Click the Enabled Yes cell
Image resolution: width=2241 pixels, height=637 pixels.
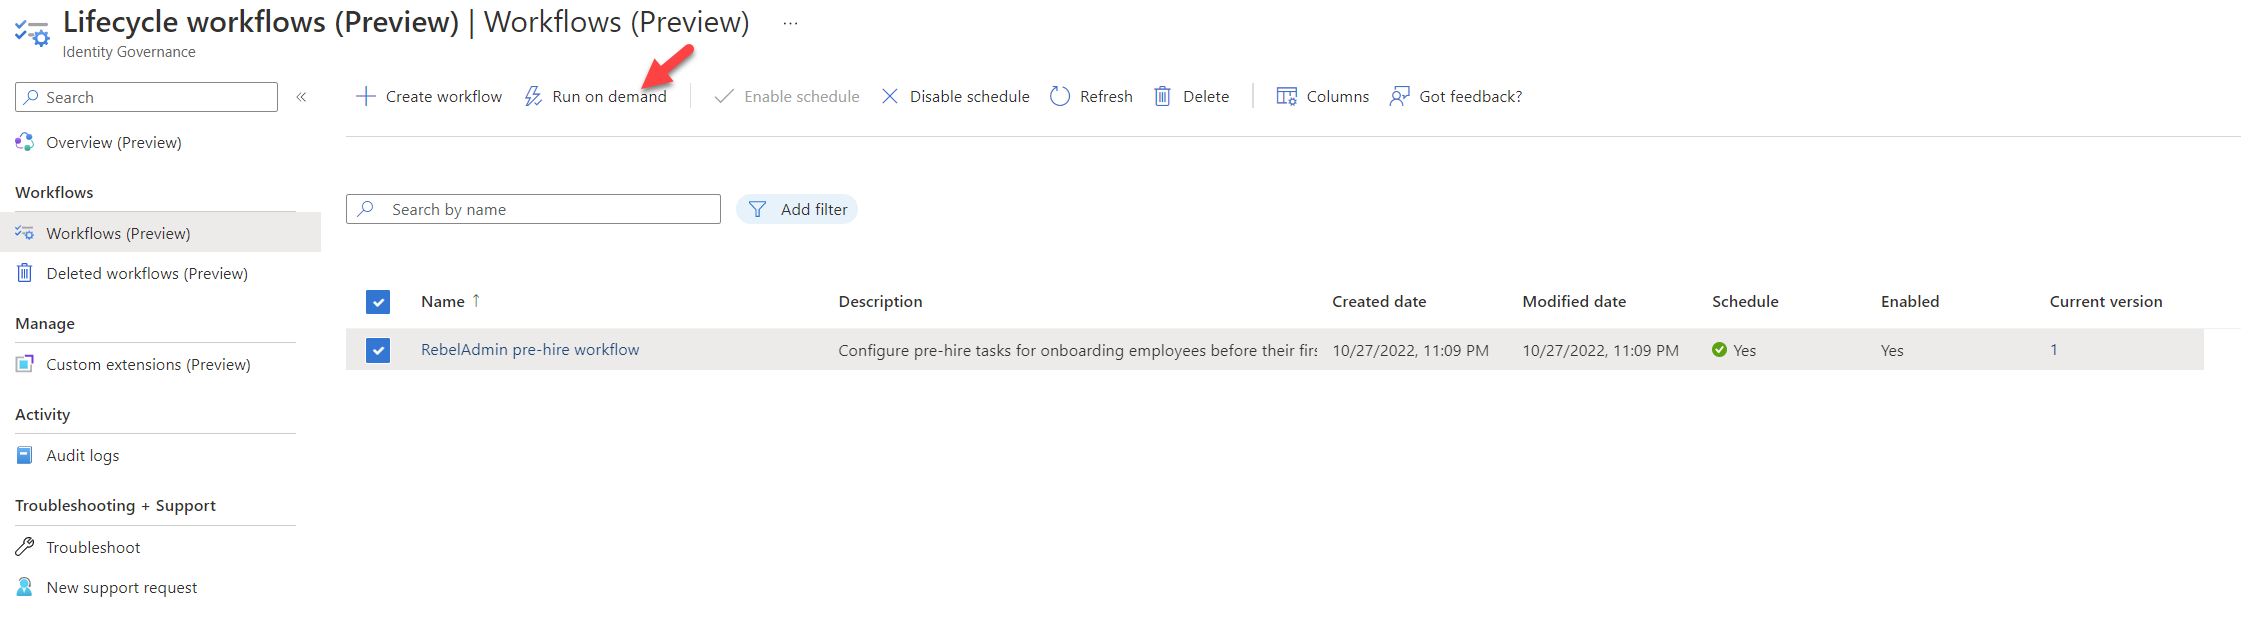click(1892, 350)
